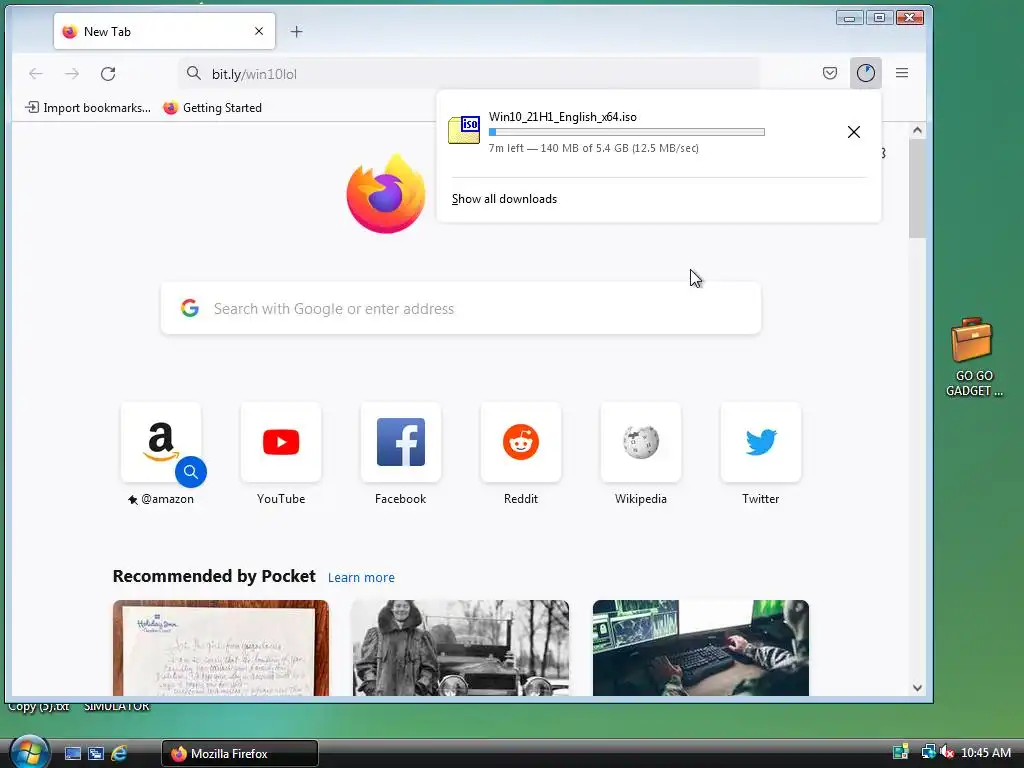This screenshot has width=1024, height=768.
Task: Click the leftmost system tray icon
Action: pyautogui.click(x=901, y=752)
